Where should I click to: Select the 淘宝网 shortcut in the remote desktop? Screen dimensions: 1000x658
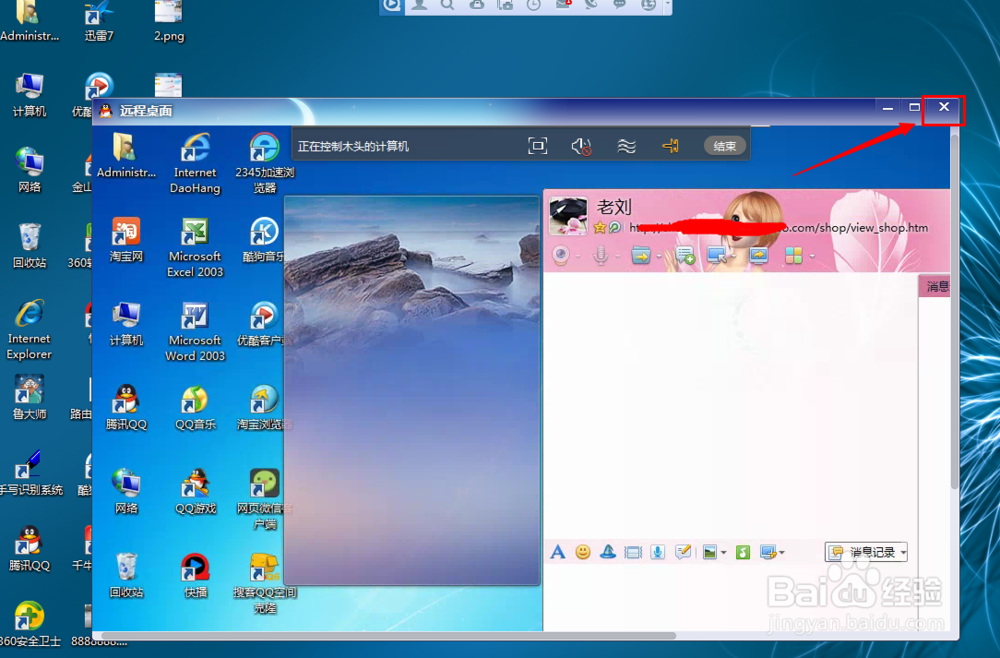click(126, 240)
